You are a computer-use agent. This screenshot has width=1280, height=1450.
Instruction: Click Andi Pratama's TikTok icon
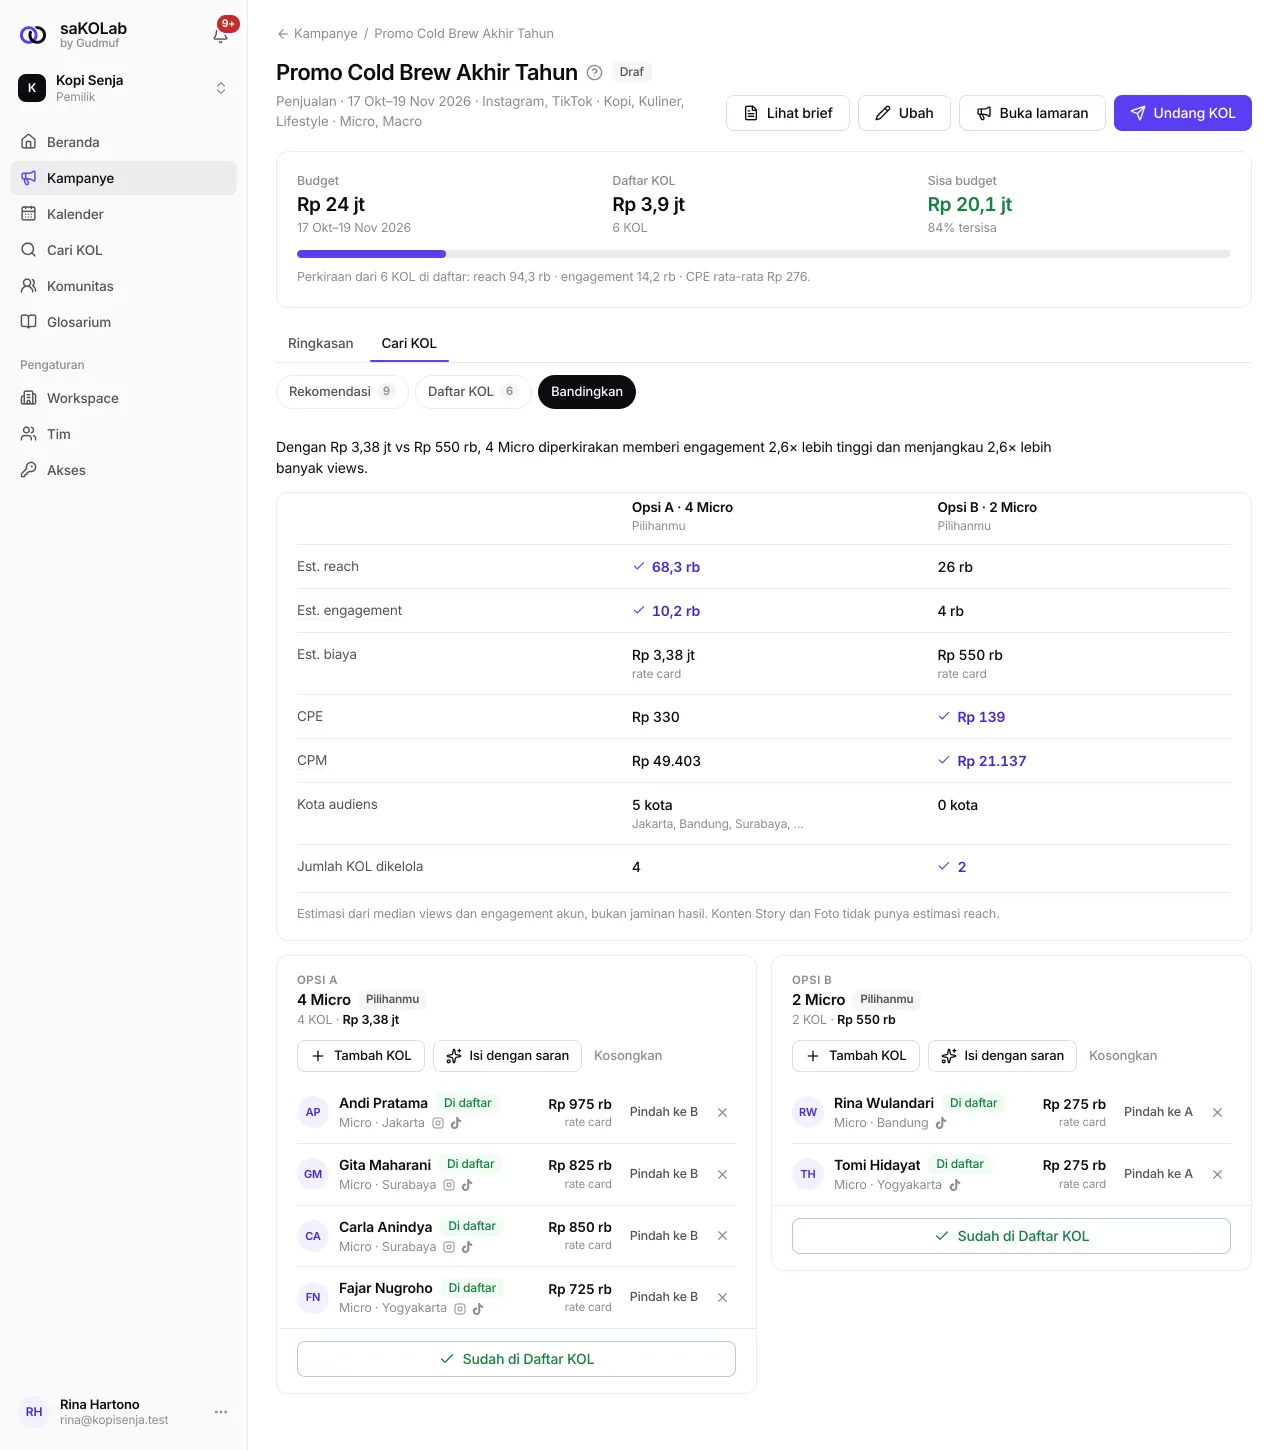coord(456,1123)
